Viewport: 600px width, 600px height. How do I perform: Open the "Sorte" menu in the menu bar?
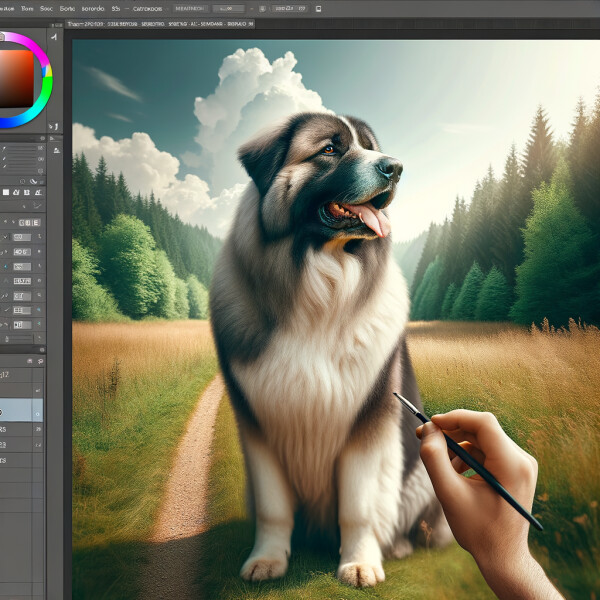(x=67, y=7)
